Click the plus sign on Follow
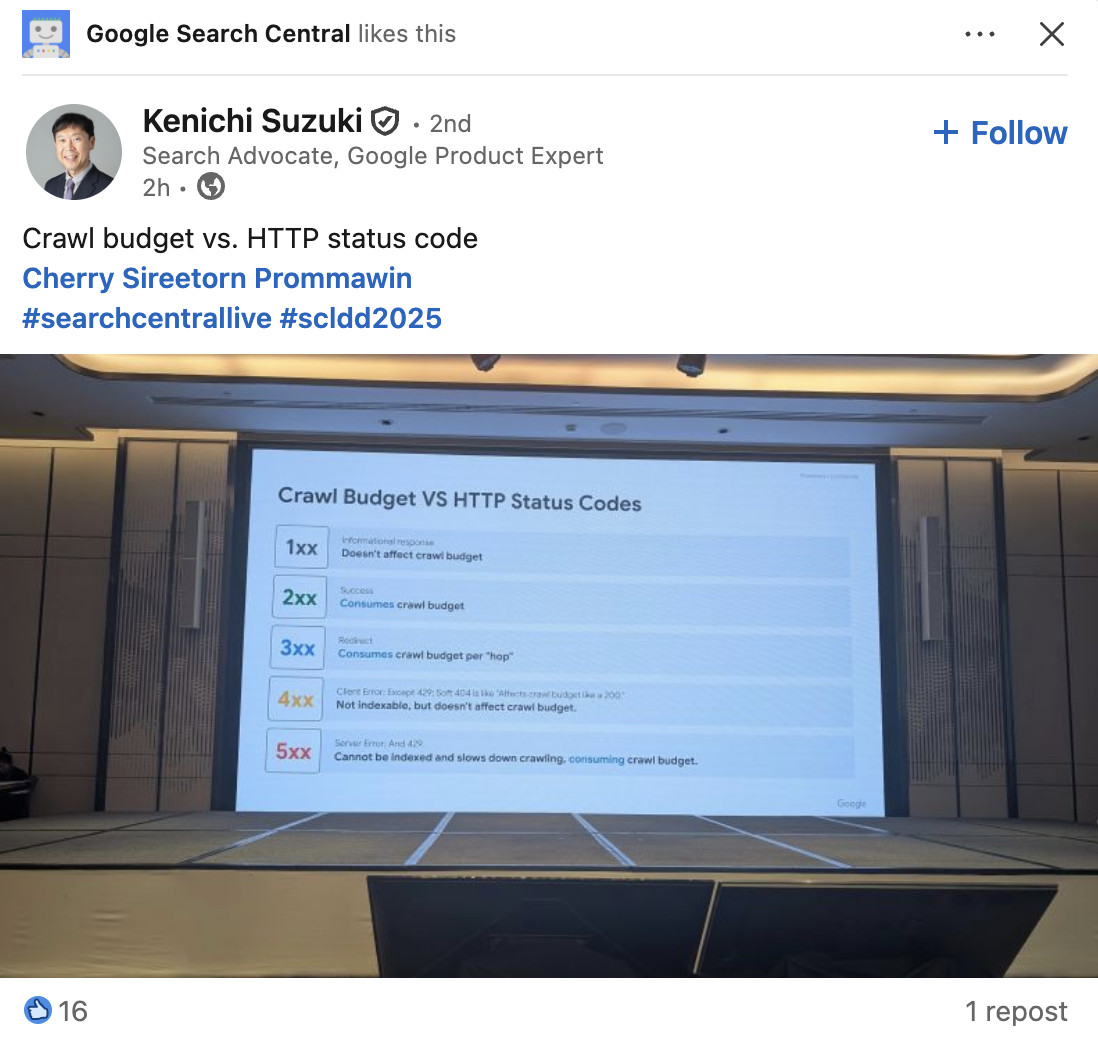 944,131
